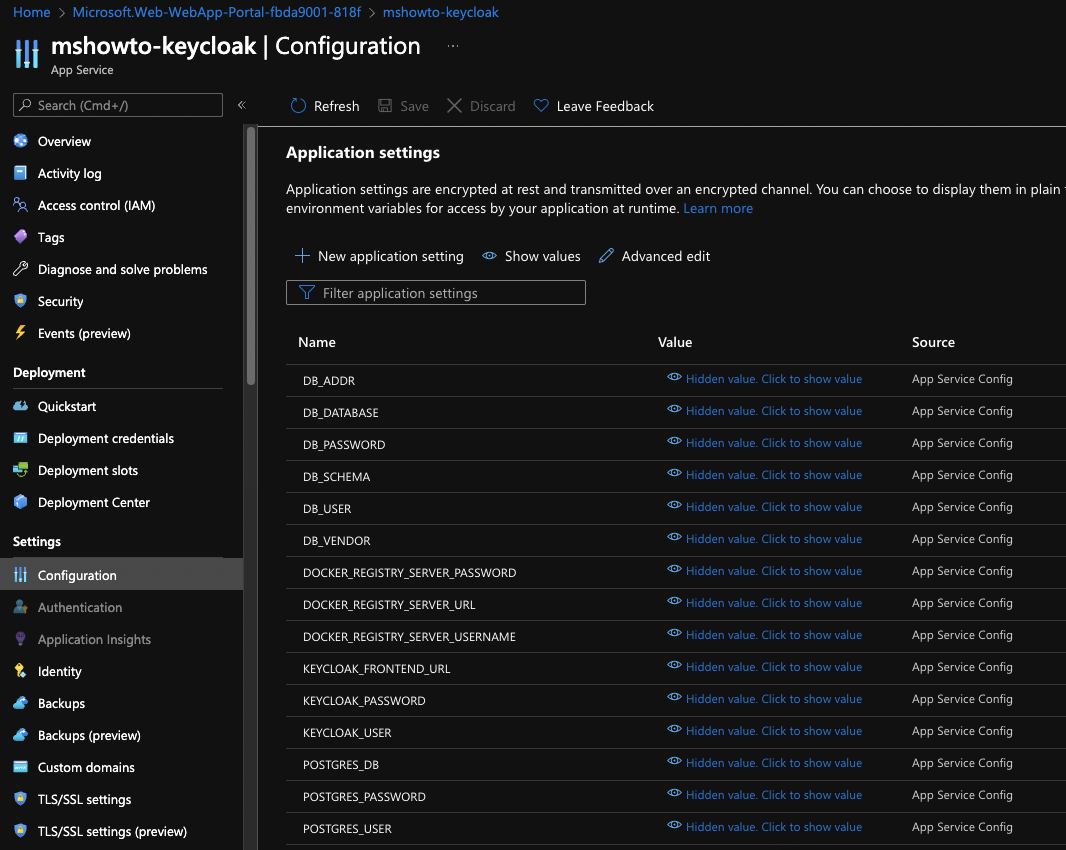1066x850 pixels.
Task: Select the KEYCLOAK_FRONTEND_URL setting name
Action: click(377, 668)
